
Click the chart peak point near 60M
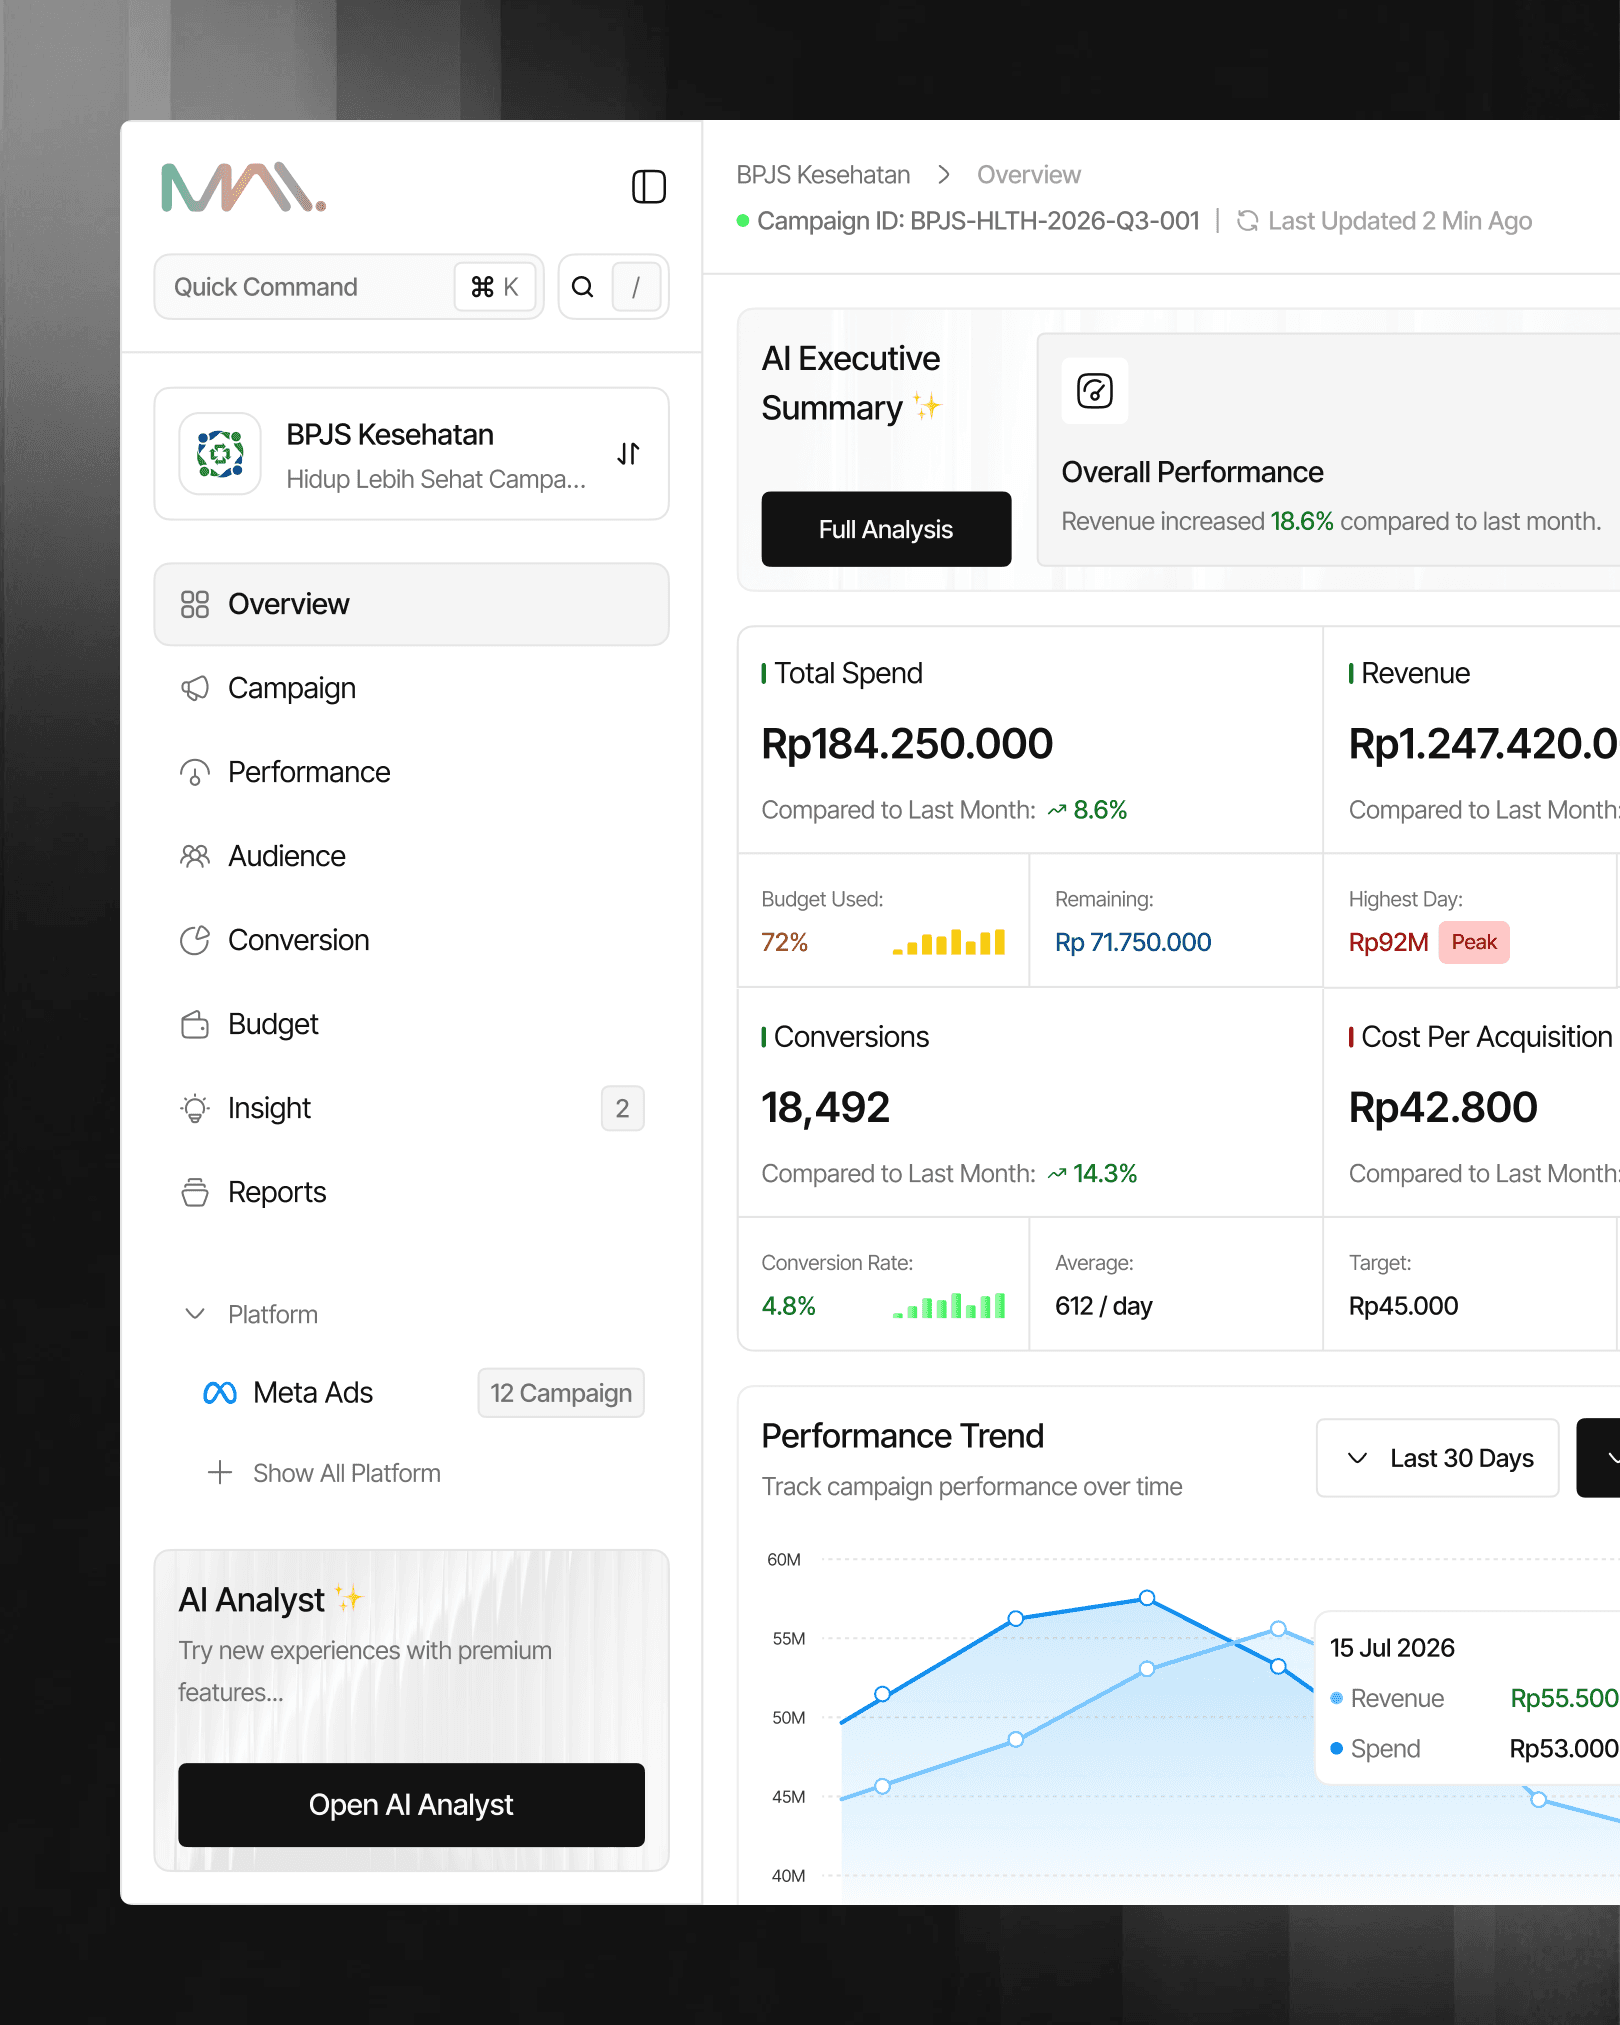click(1147, 1597)
